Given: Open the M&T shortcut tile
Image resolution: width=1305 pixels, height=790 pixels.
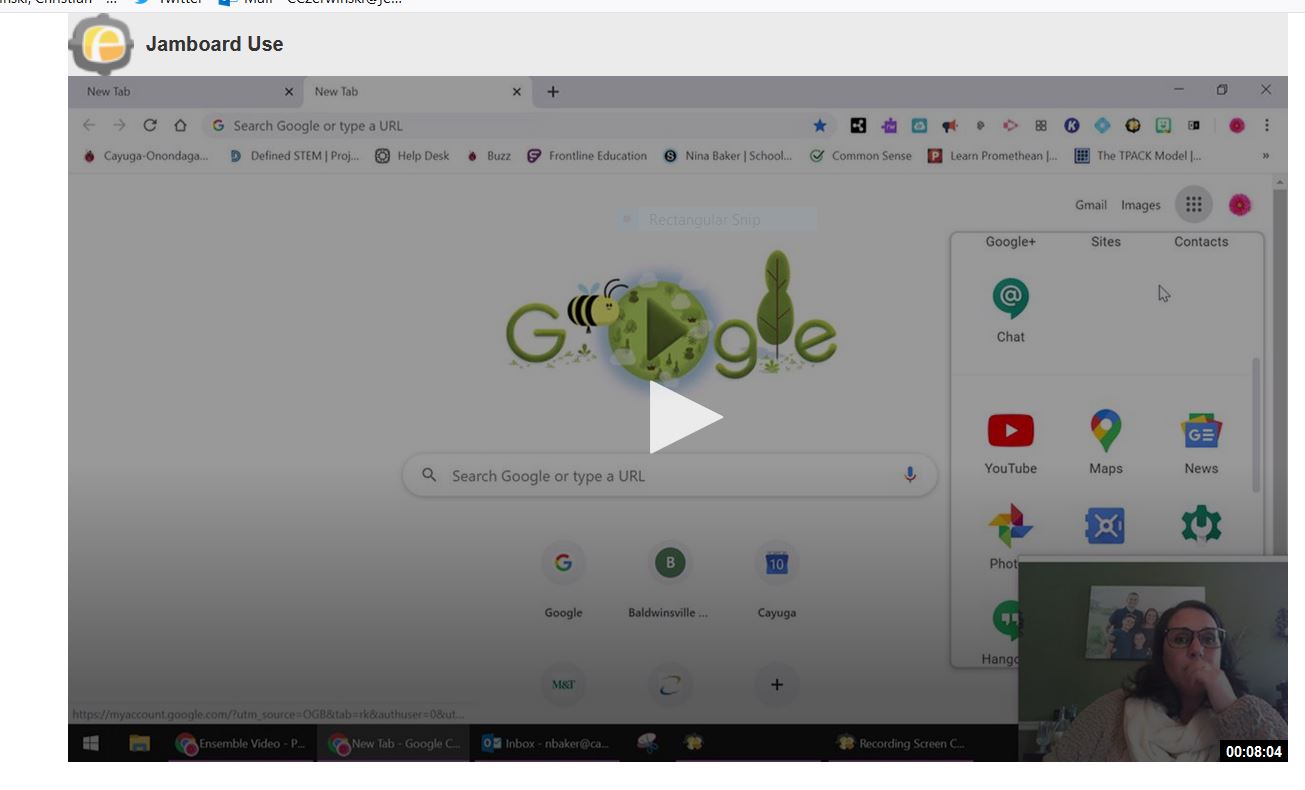Looking at the screenshot, I should [x=563, y=685].
